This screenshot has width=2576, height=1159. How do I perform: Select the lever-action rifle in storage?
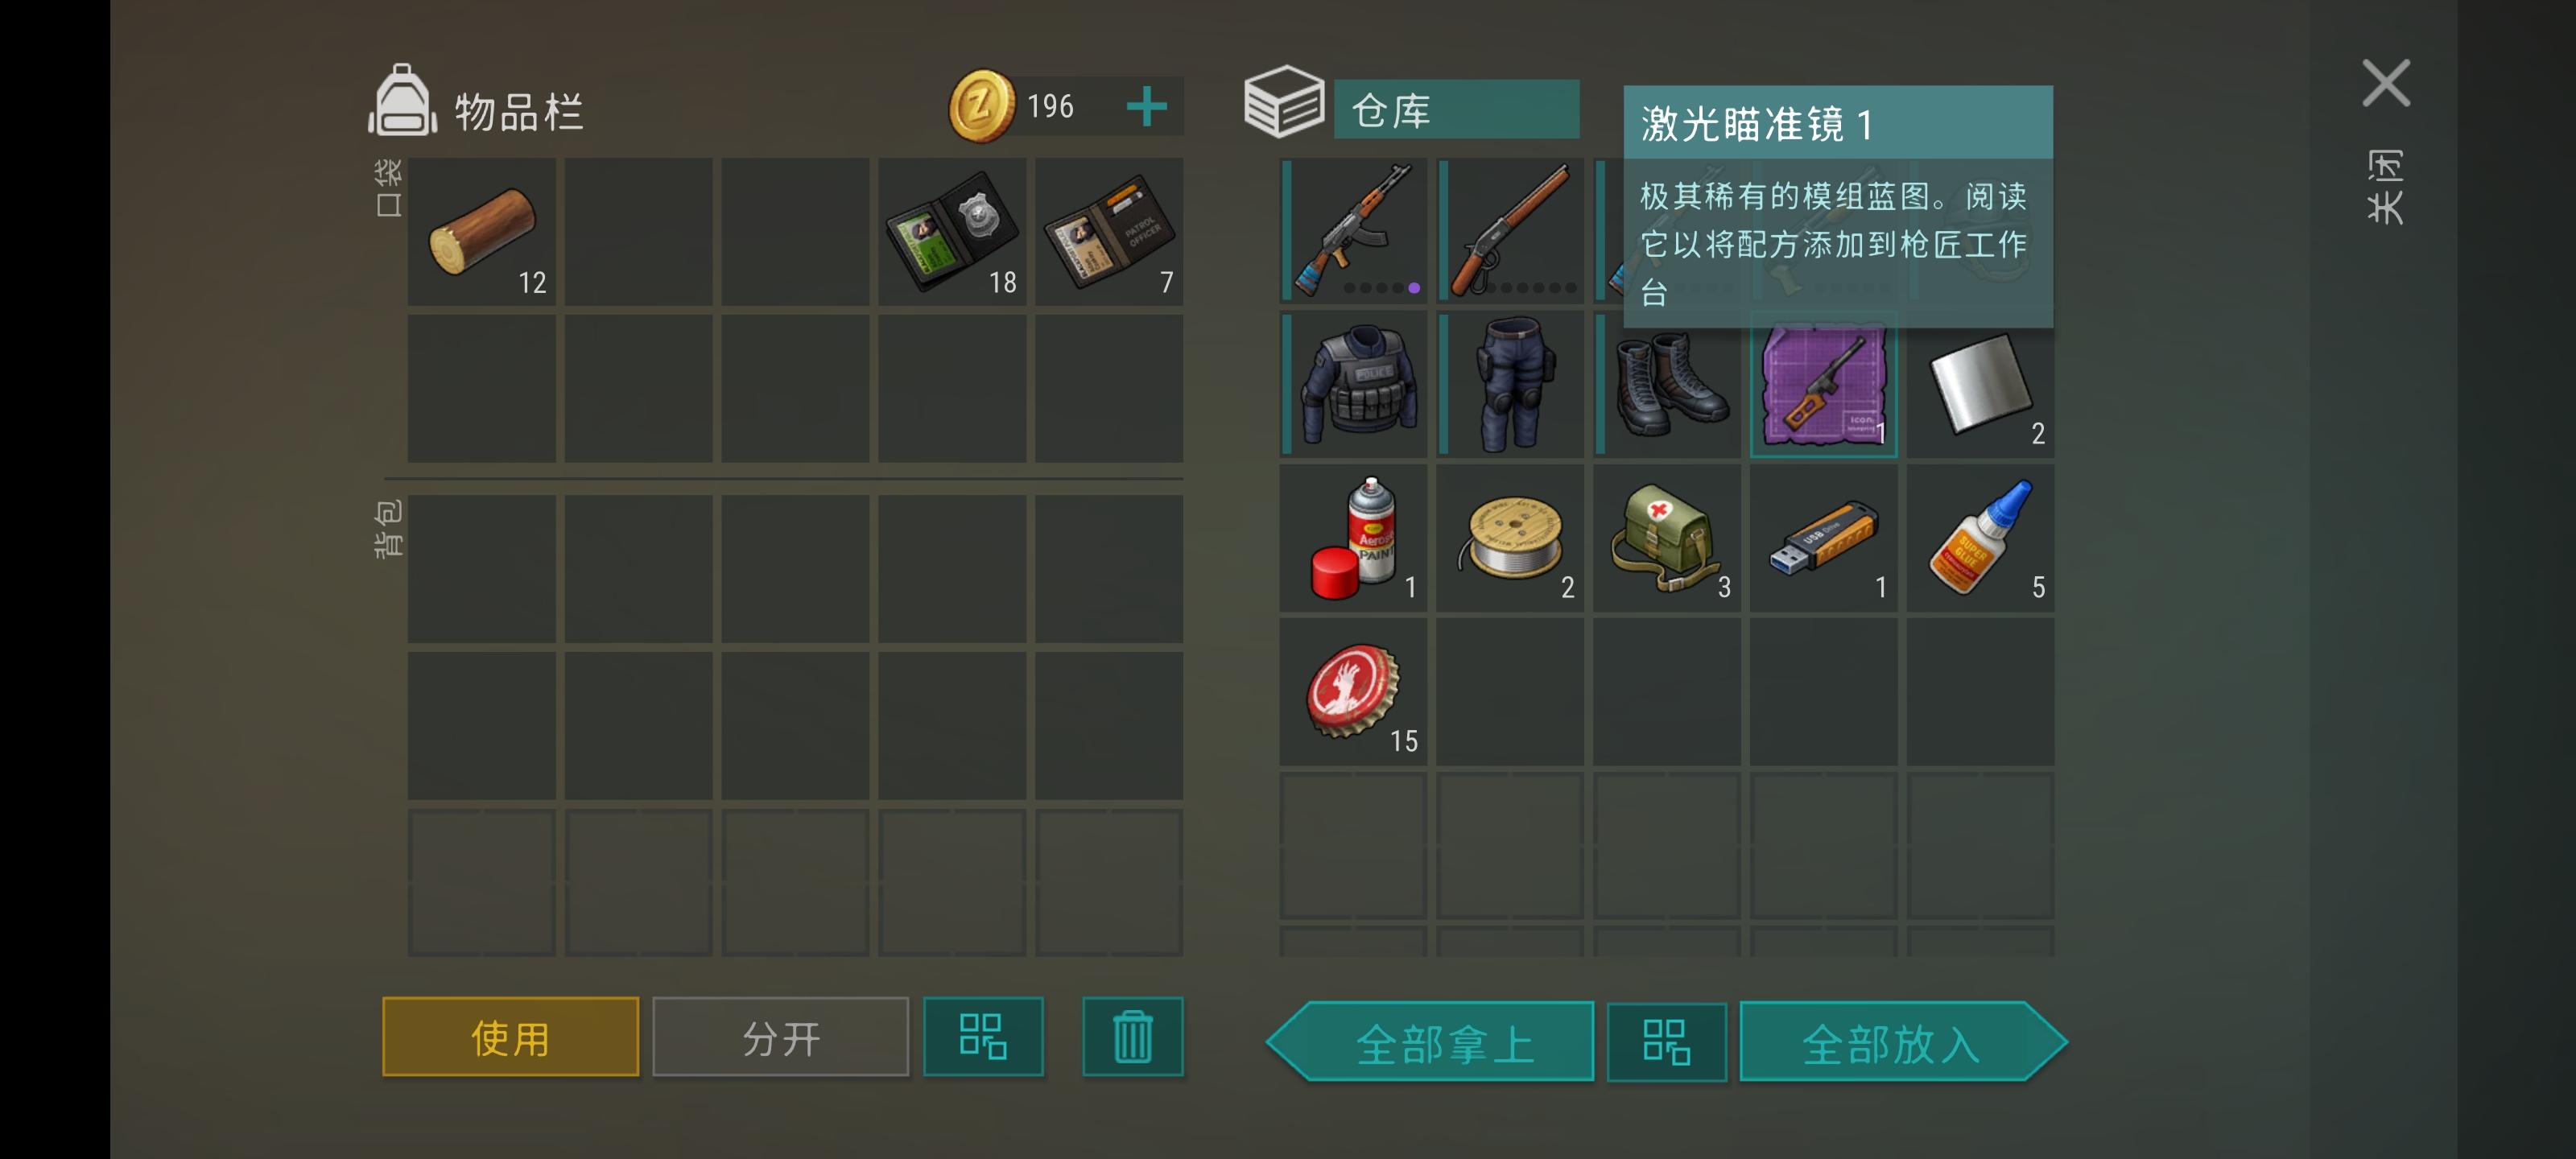click(x=1510, y=231)
